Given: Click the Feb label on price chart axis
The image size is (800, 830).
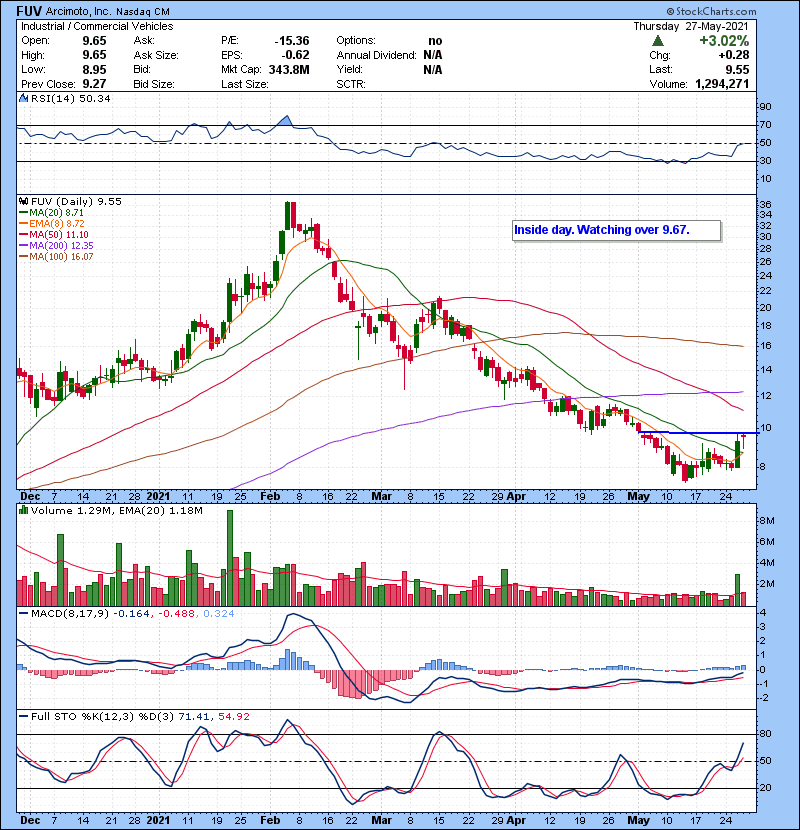Looking at the screenshot, I should point(270,497).
